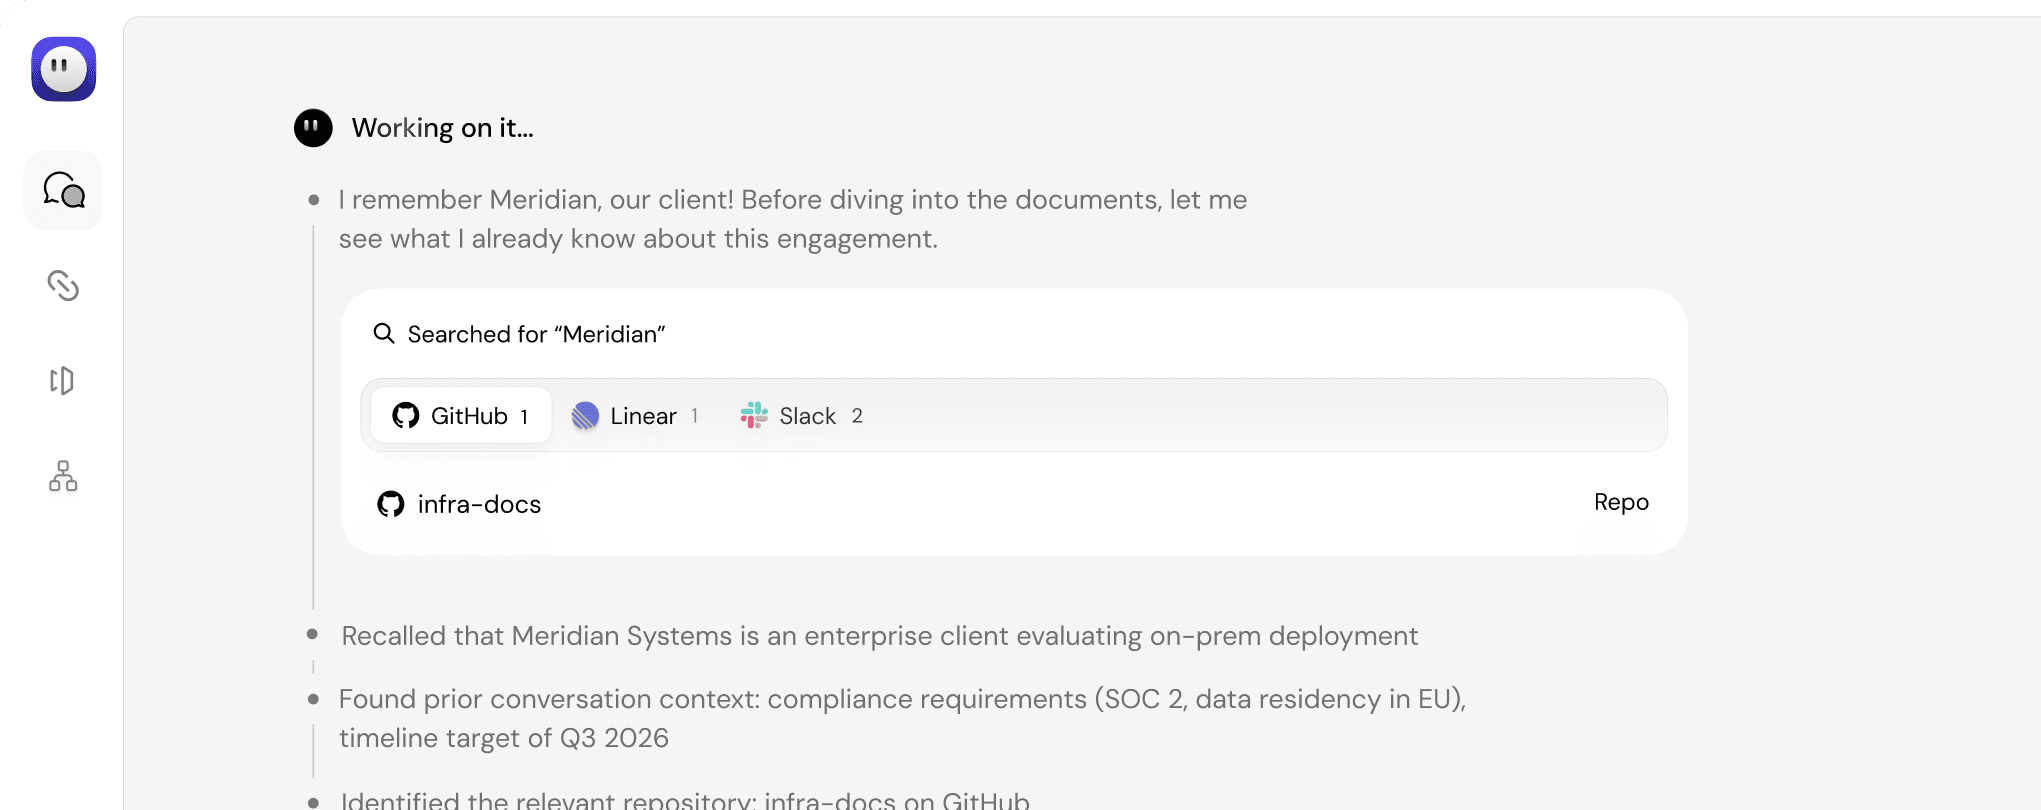Viewport: 2041px width, 810px height.
Task: Select the Slack result count 2
Action: [857, 416]
